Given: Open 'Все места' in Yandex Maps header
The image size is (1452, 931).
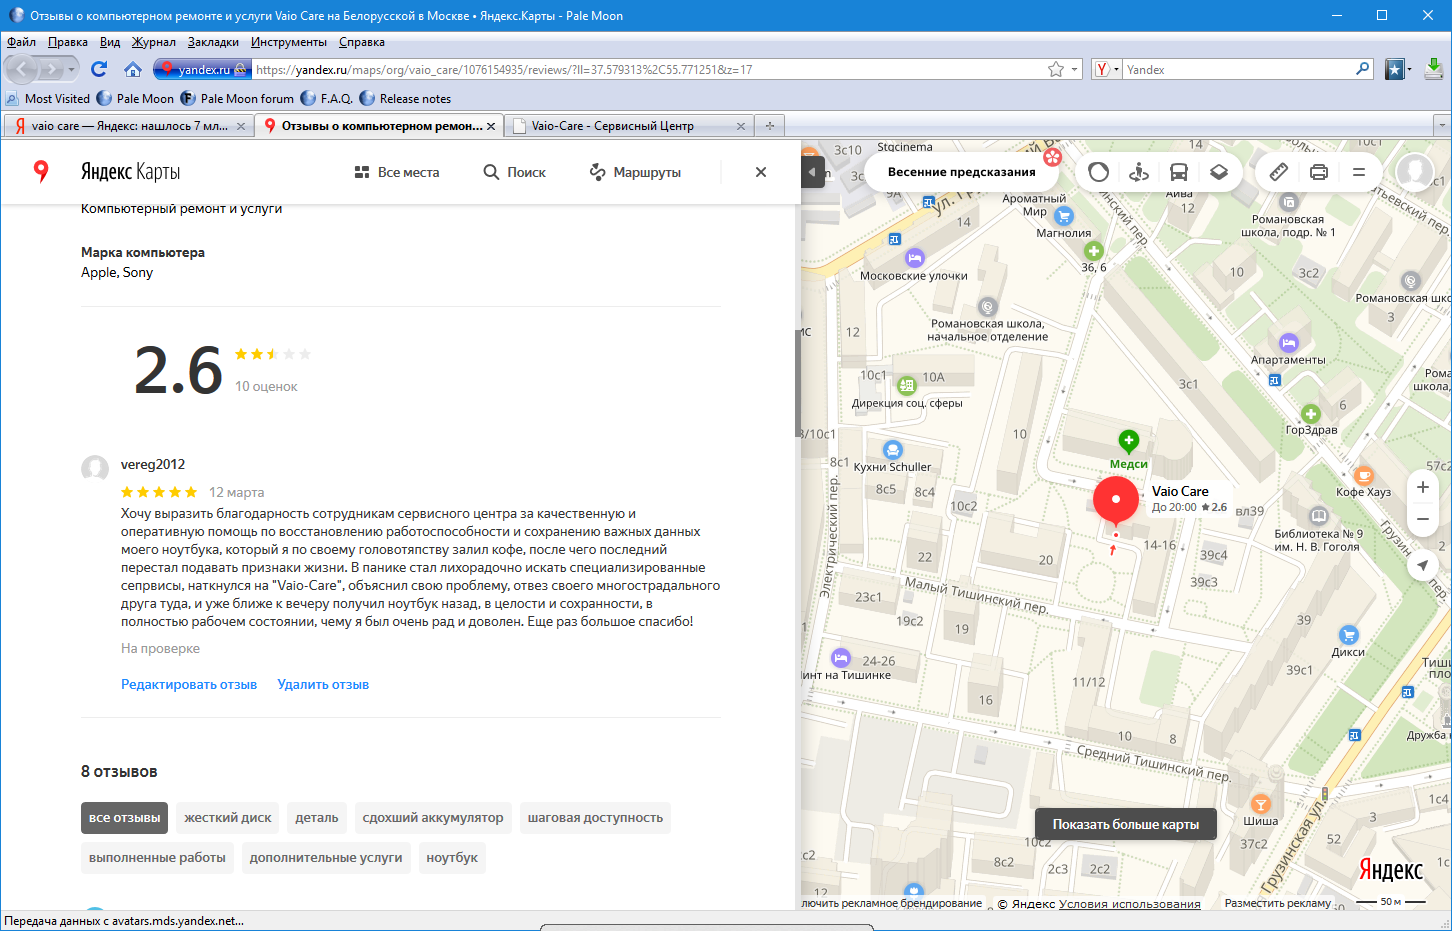Looking at the screenshot, I should pos(397,172).
